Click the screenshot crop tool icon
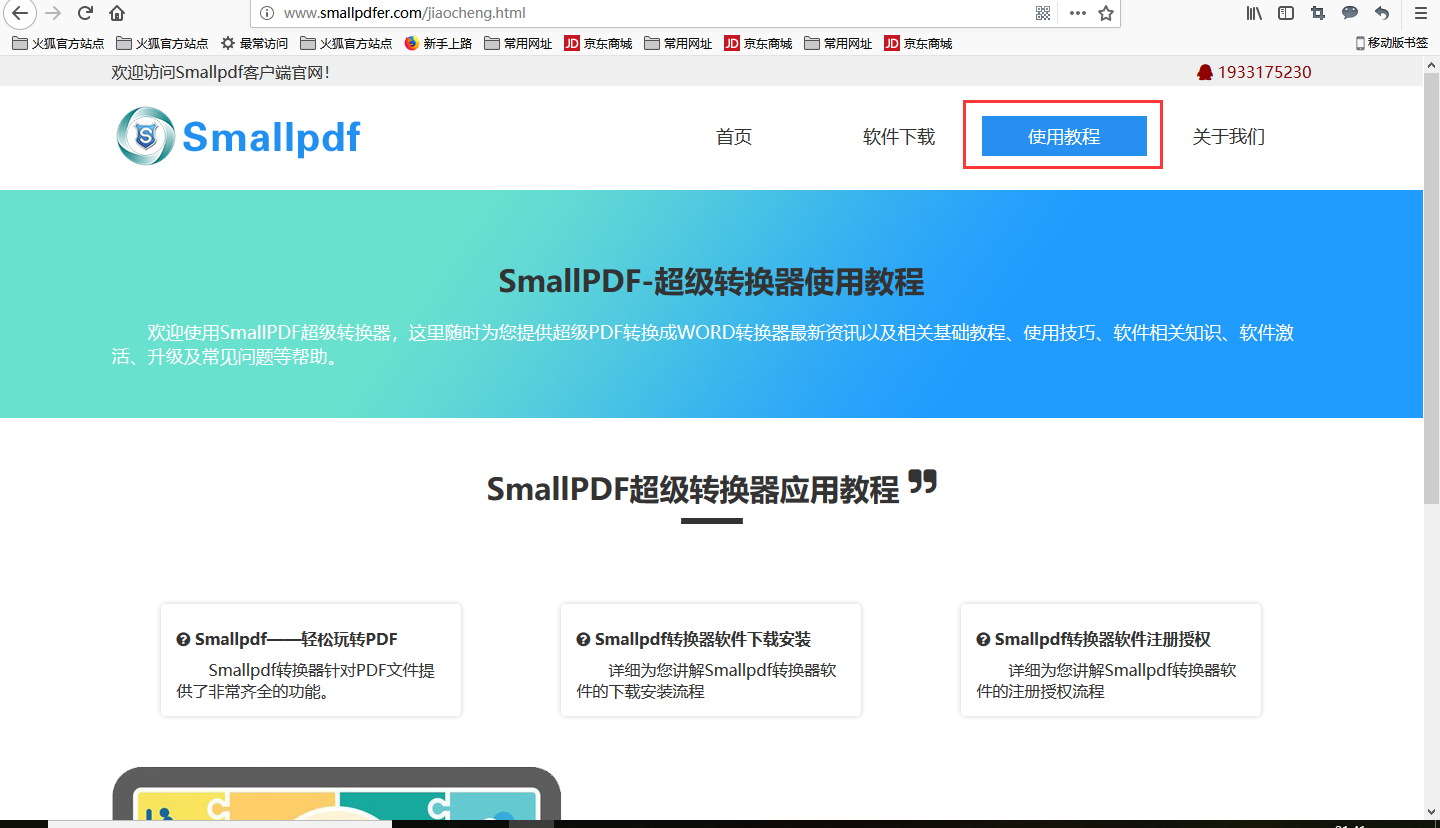Image resolution: width=1440 pixels, height=828 pixels. pyautogui.click(x=1318, y=13)
